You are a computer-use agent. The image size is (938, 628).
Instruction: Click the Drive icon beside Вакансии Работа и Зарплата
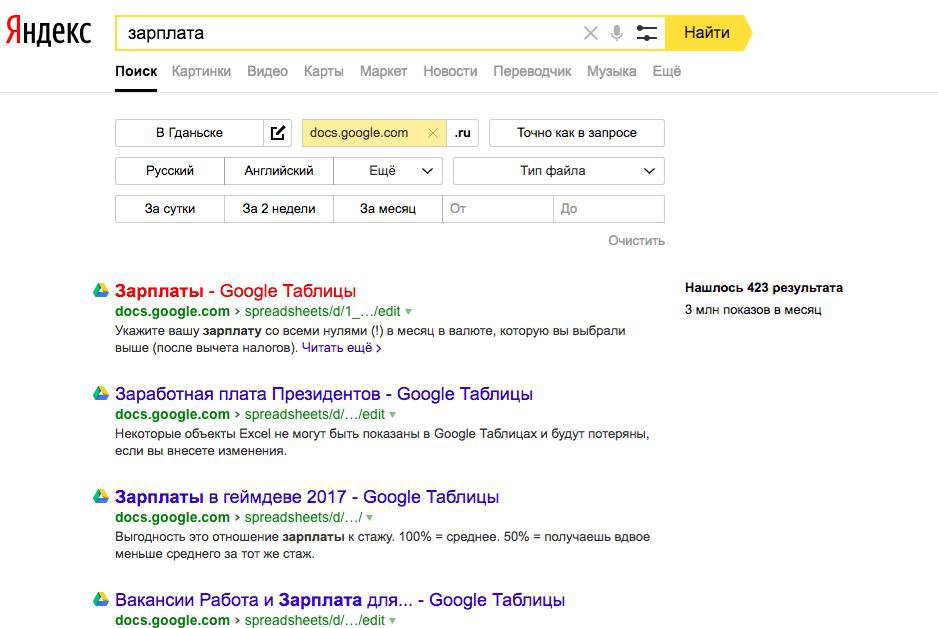100,599
